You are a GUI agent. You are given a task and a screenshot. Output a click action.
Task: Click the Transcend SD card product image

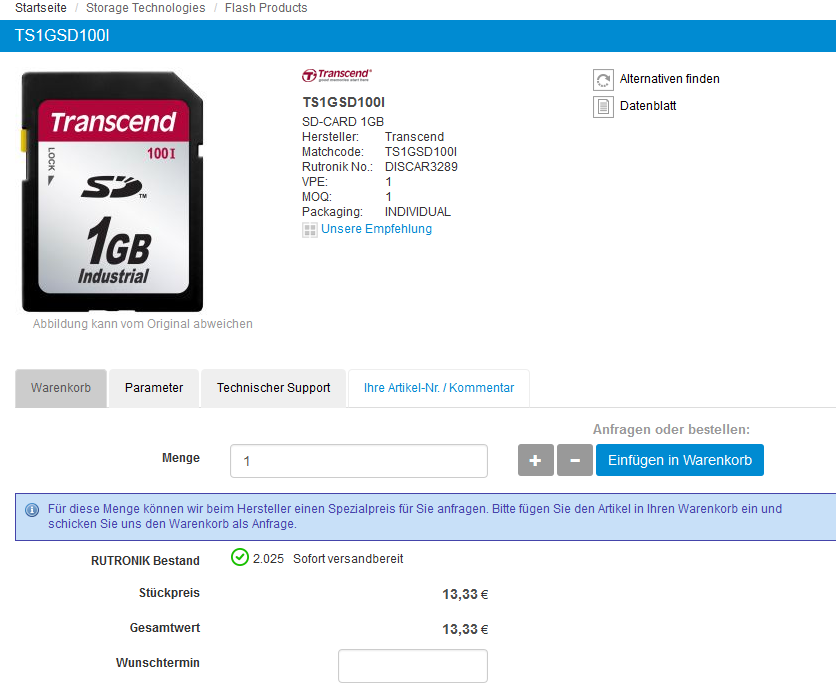point(112,191)
